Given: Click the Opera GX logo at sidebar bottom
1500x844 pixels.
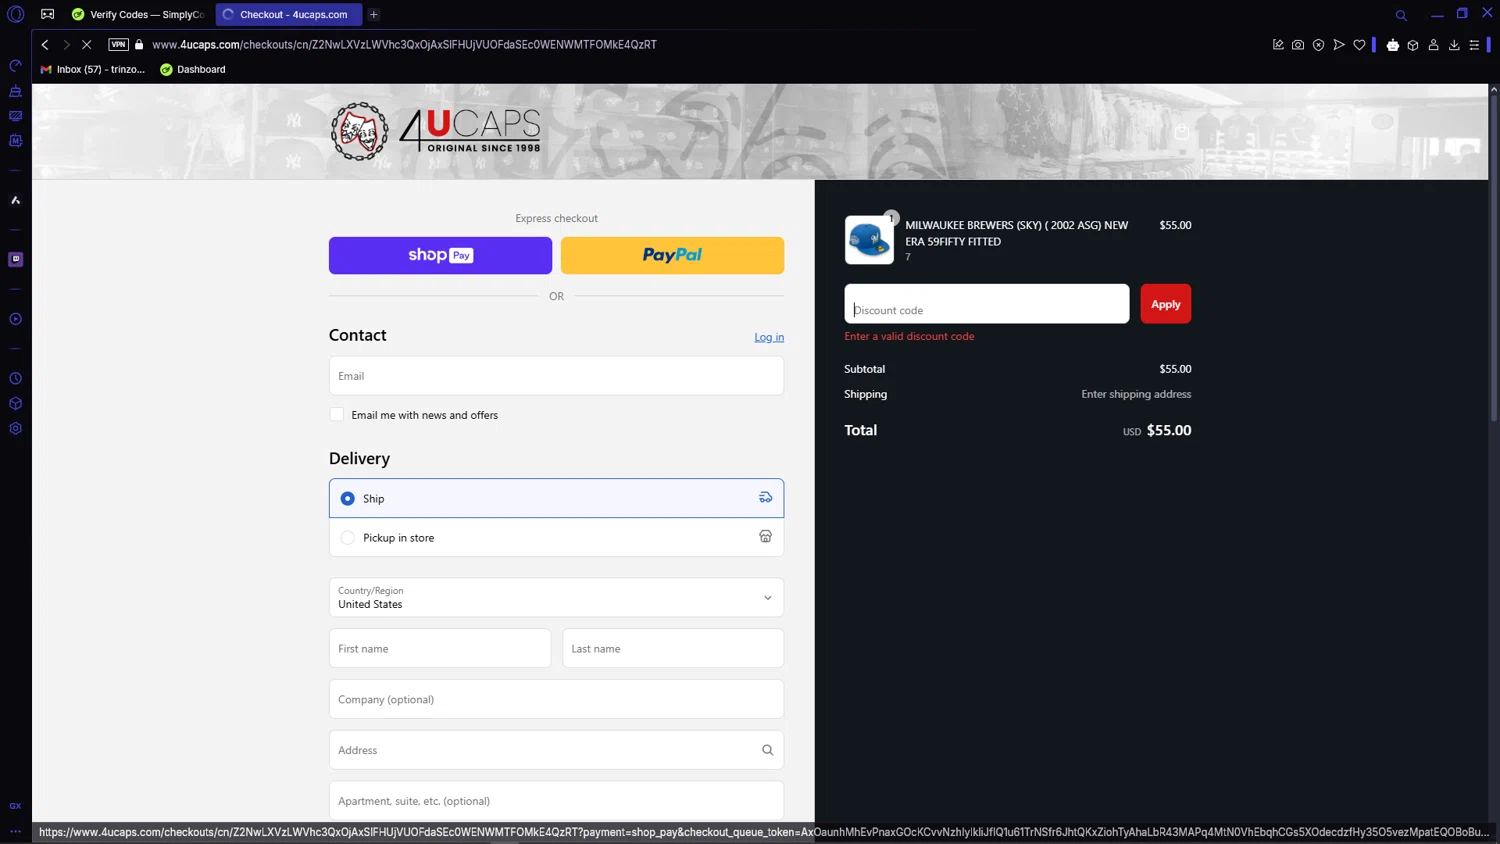Looking at the screenshot, I should [x=15, y=806].
